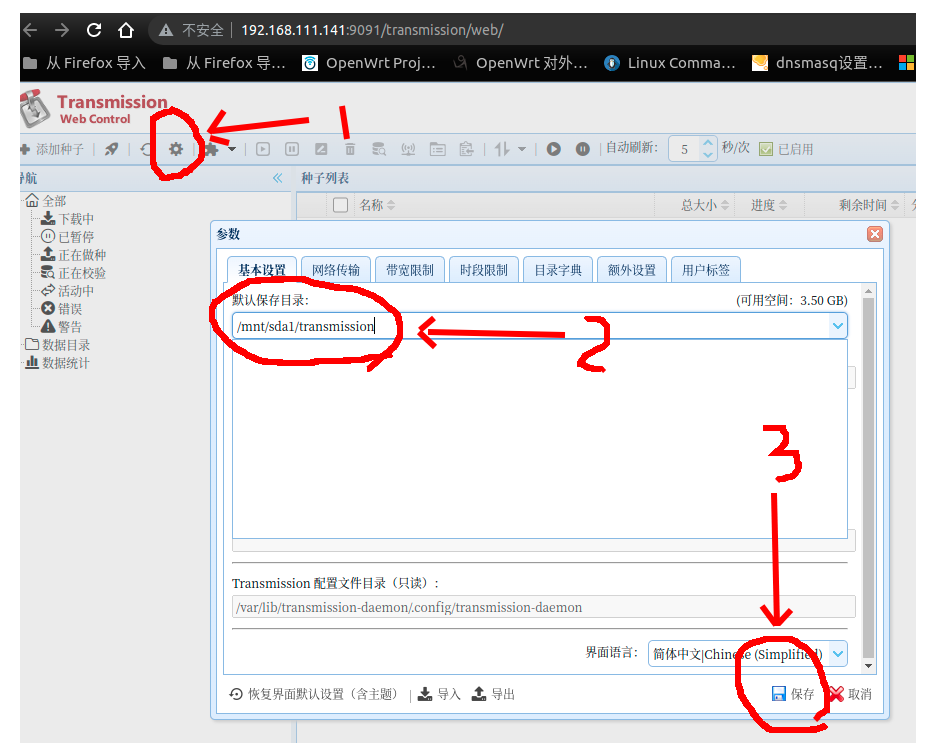Switch to Network Transfer (网络传输) tab

pyautogui.click(x=335, y=270)
